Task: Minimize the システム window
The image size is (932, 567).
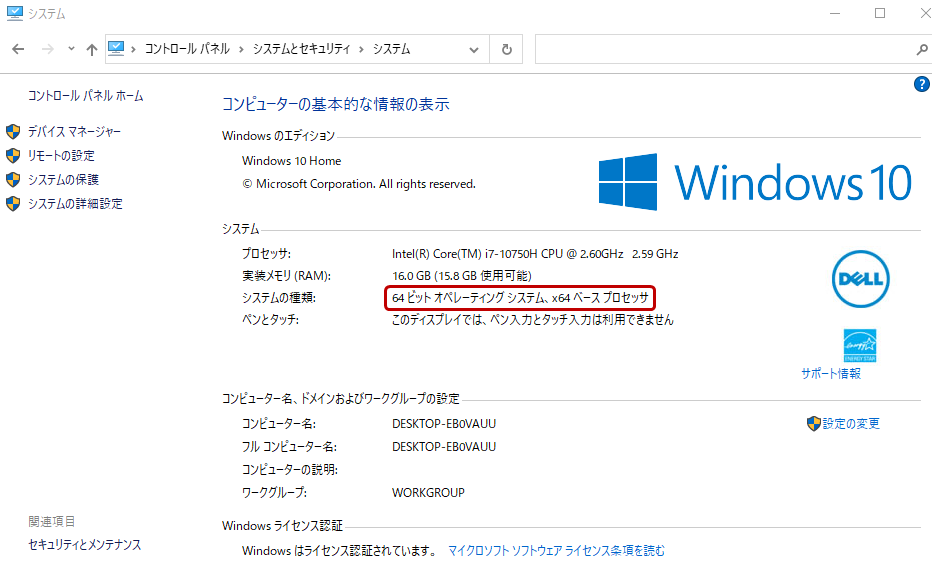Action: pos(835,13)
